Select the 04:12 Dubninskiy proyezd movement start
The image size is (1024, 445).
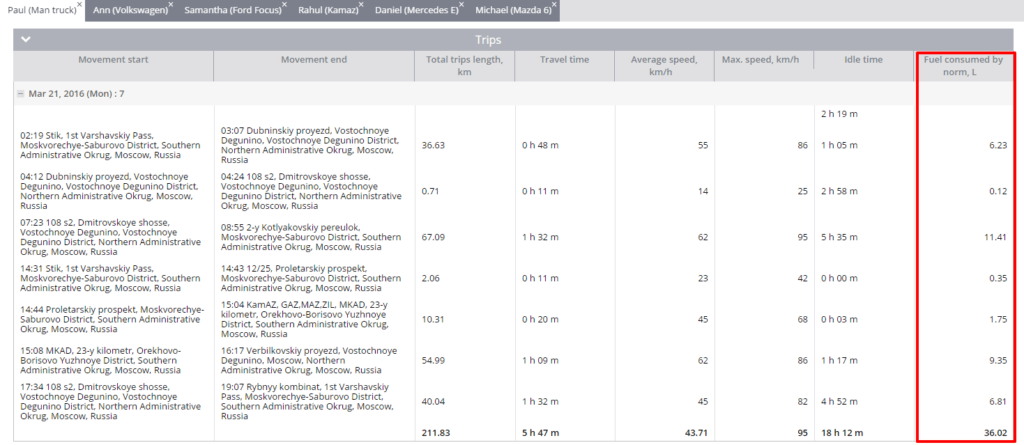coord(110,191)
